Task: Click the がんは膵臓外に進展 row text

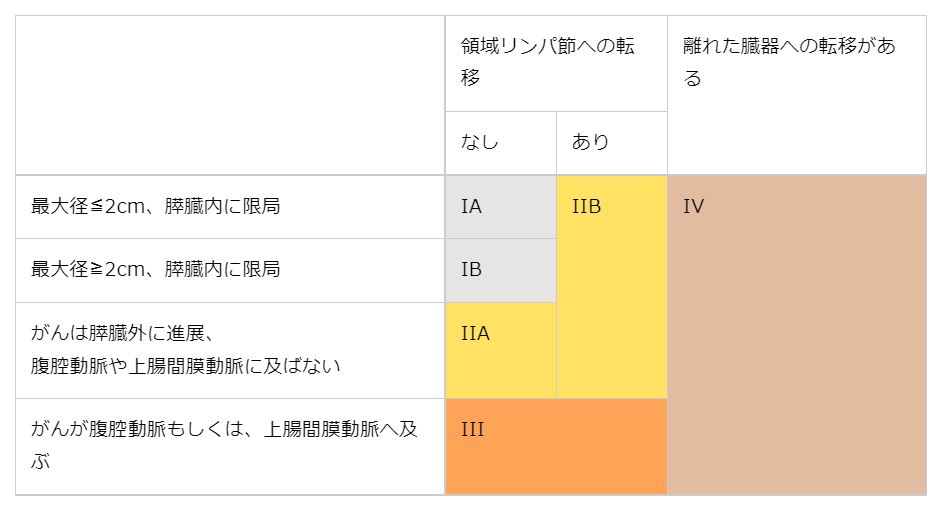Action: [122, 333]
